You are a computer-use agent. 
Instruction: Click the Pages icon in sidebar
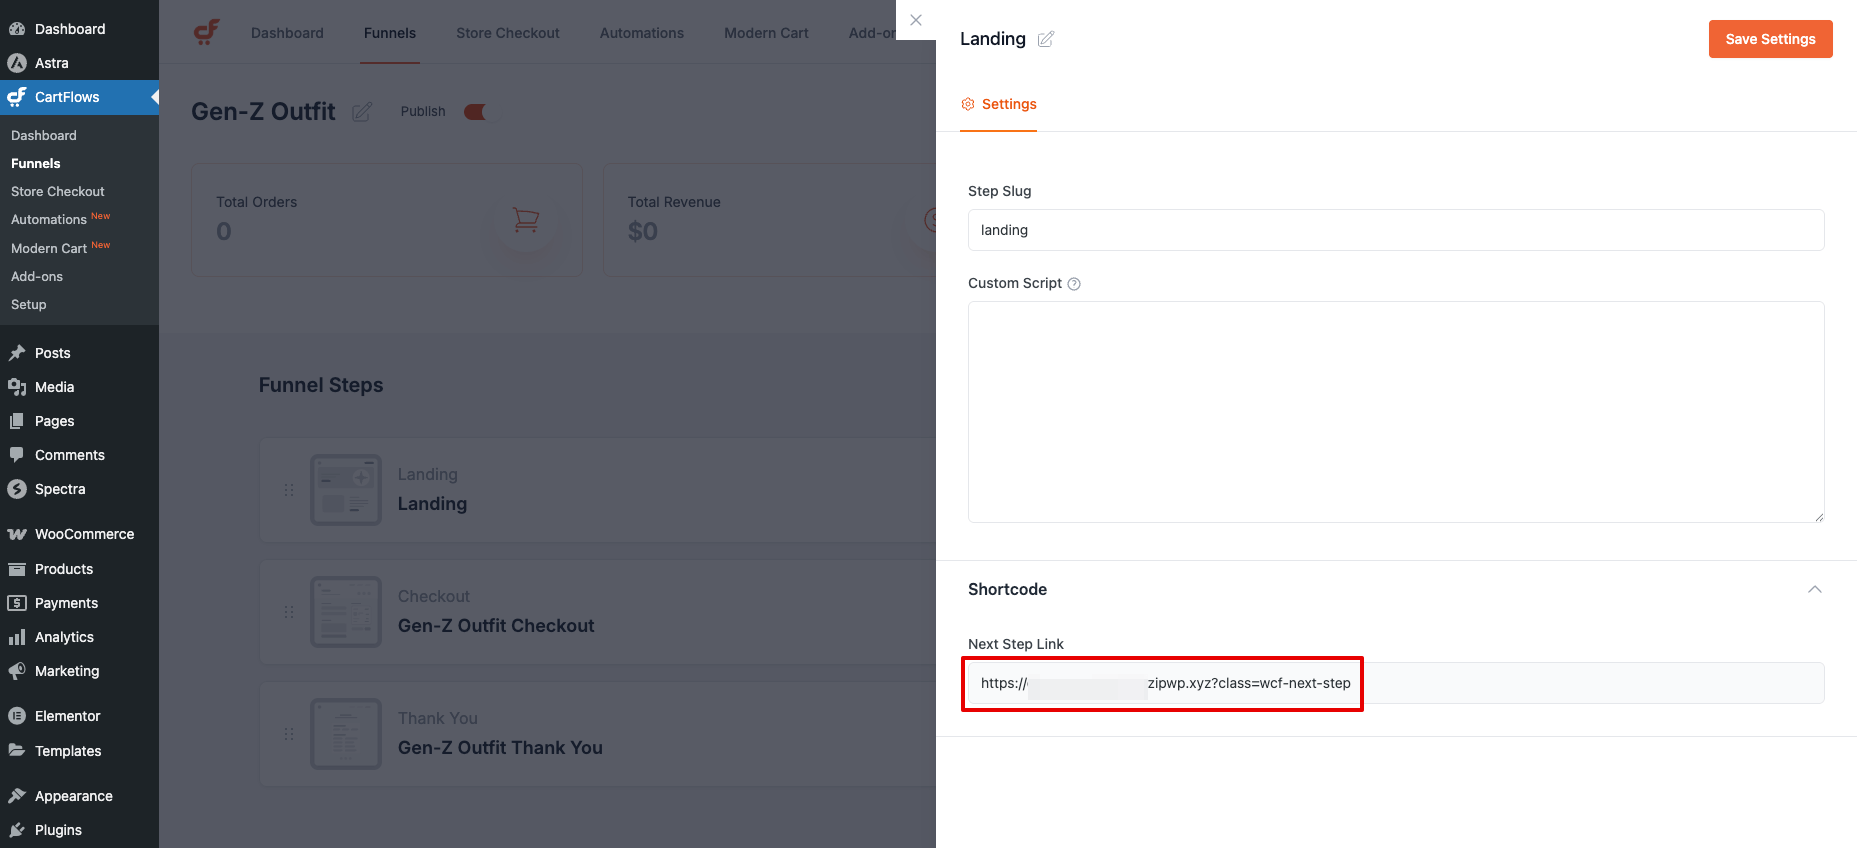coord(17,421)
